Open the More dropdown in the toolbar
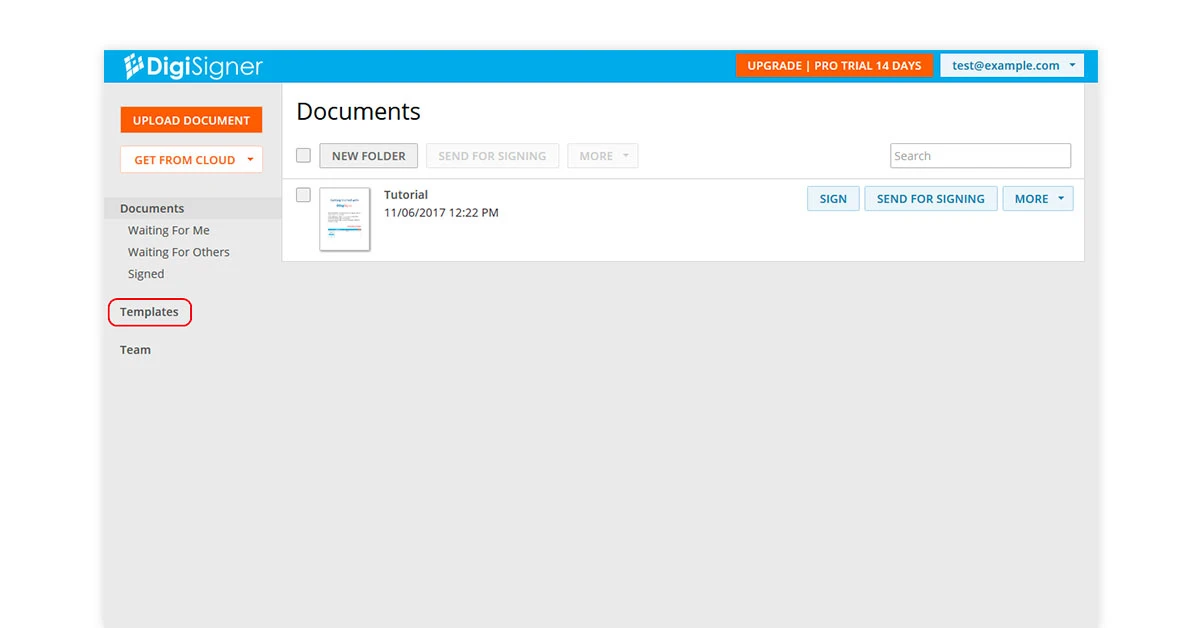 (x=602, y=155)
